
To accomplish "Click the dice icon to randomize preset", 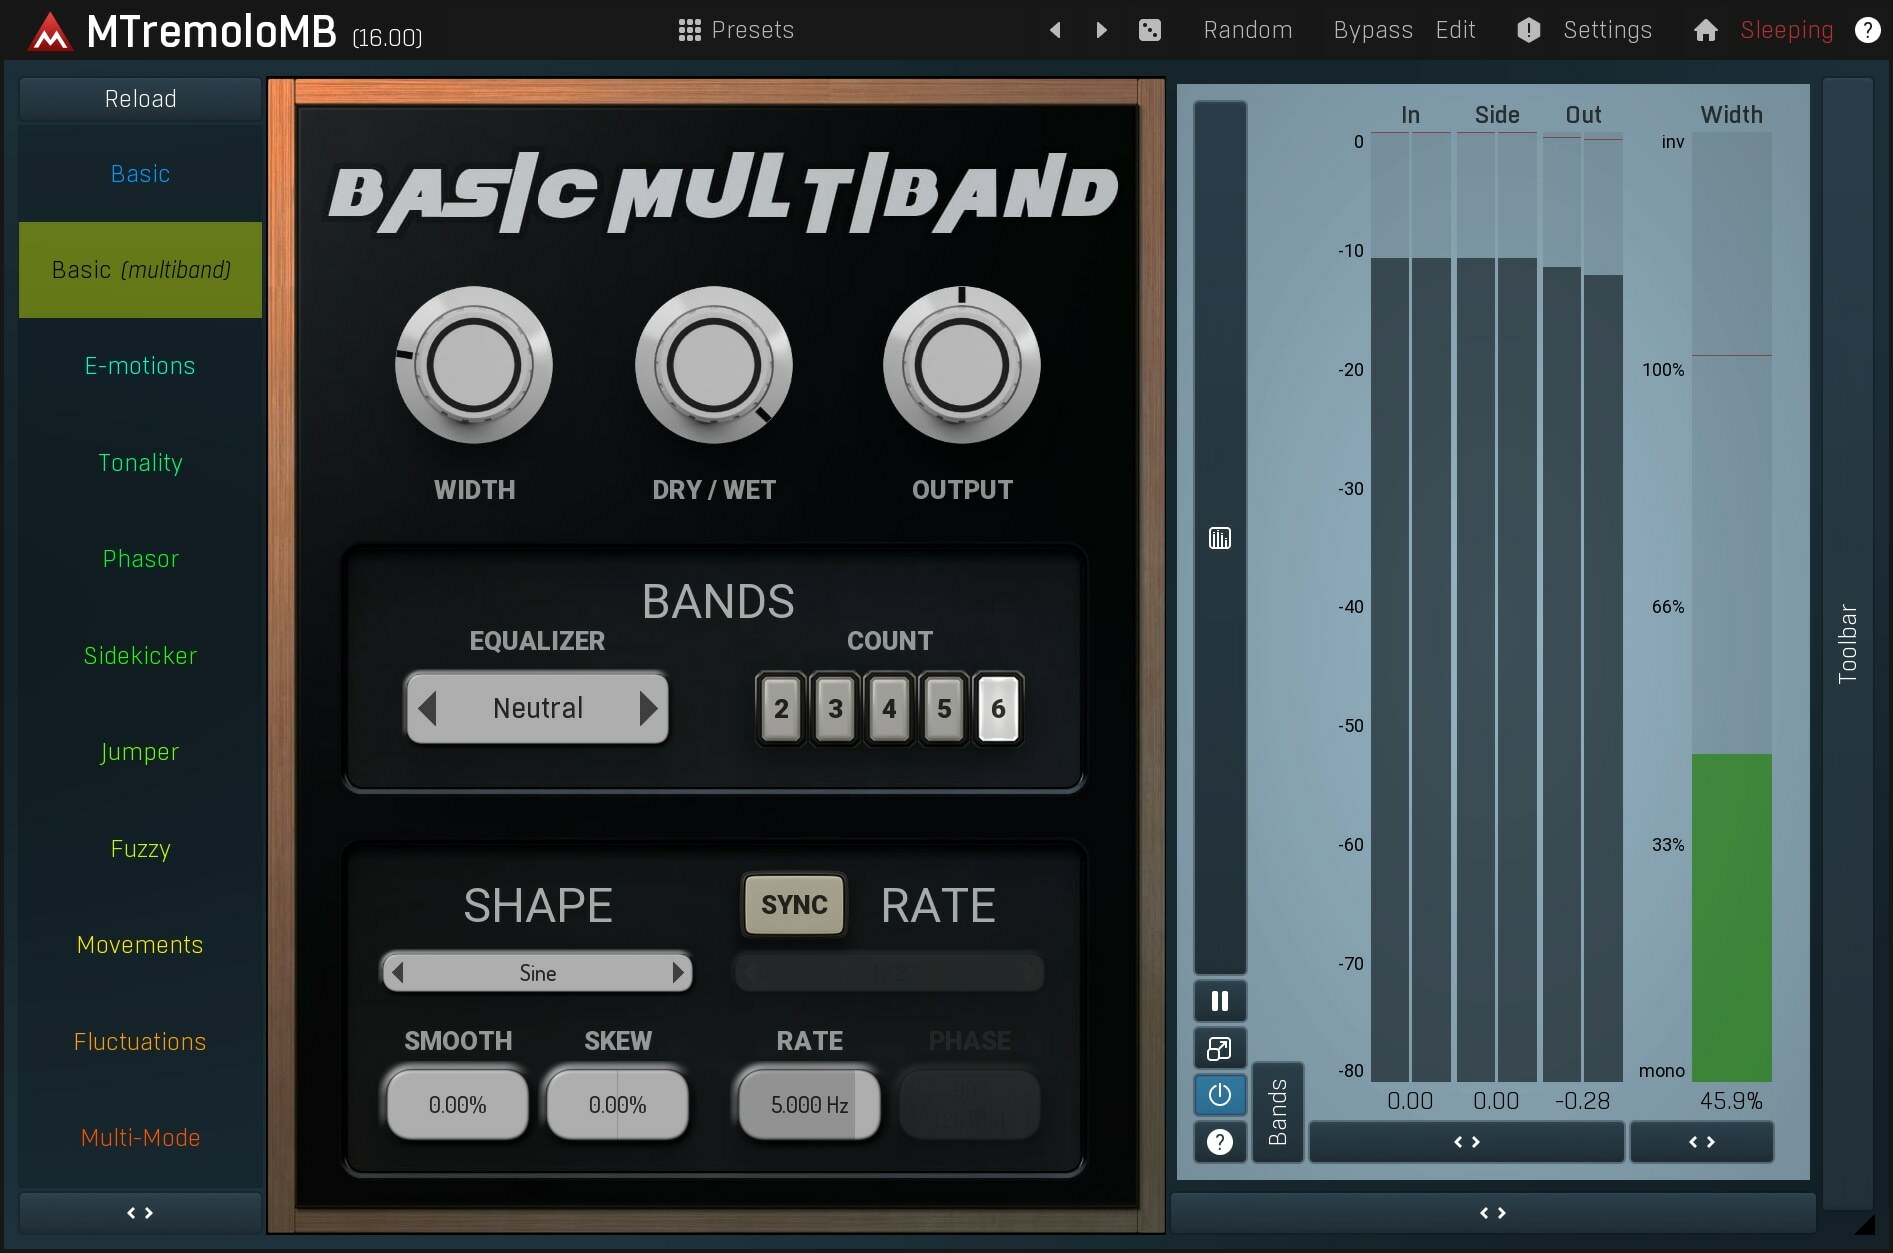I will click(1150, 30).
